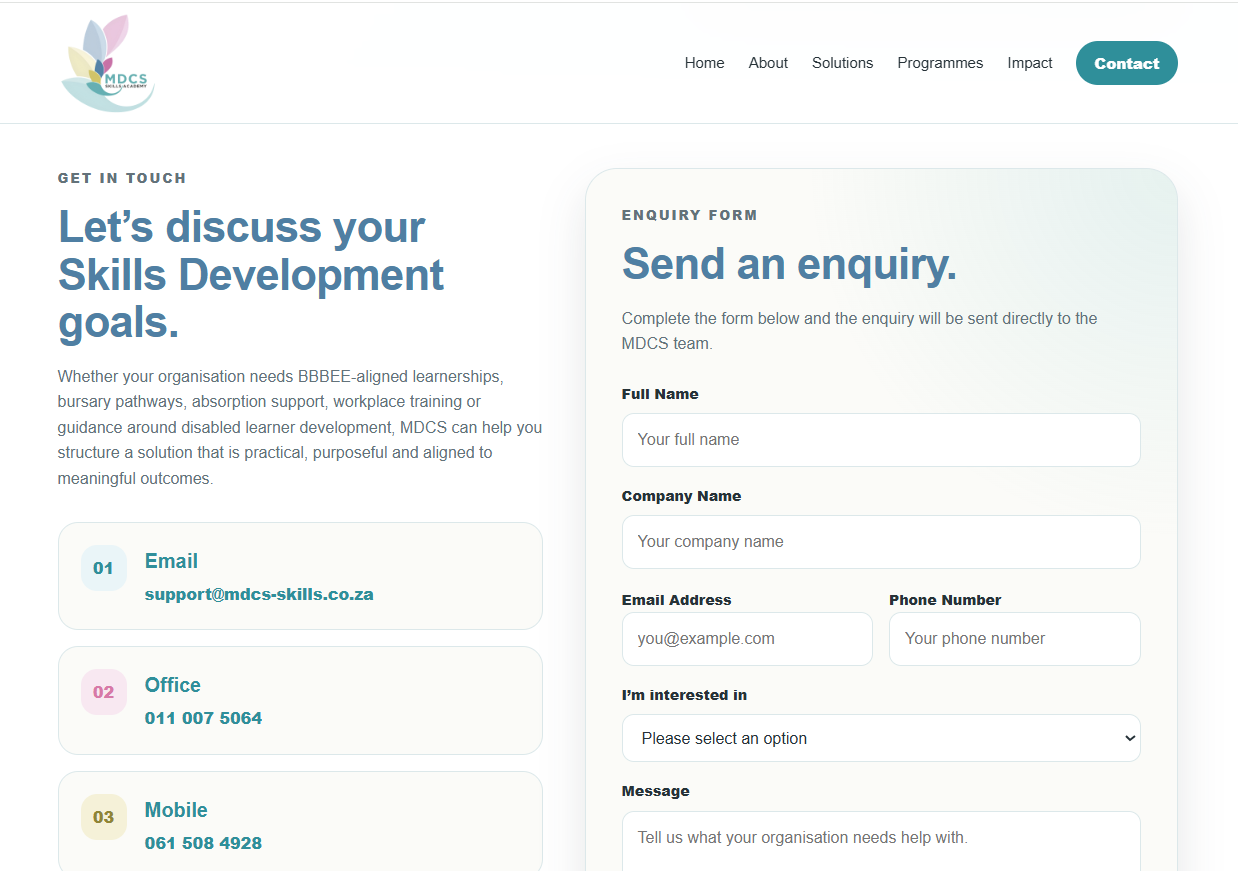Click the MDCS Skills Academy logo
Screen dimensions: 1238x871
(x=108, y=63)
